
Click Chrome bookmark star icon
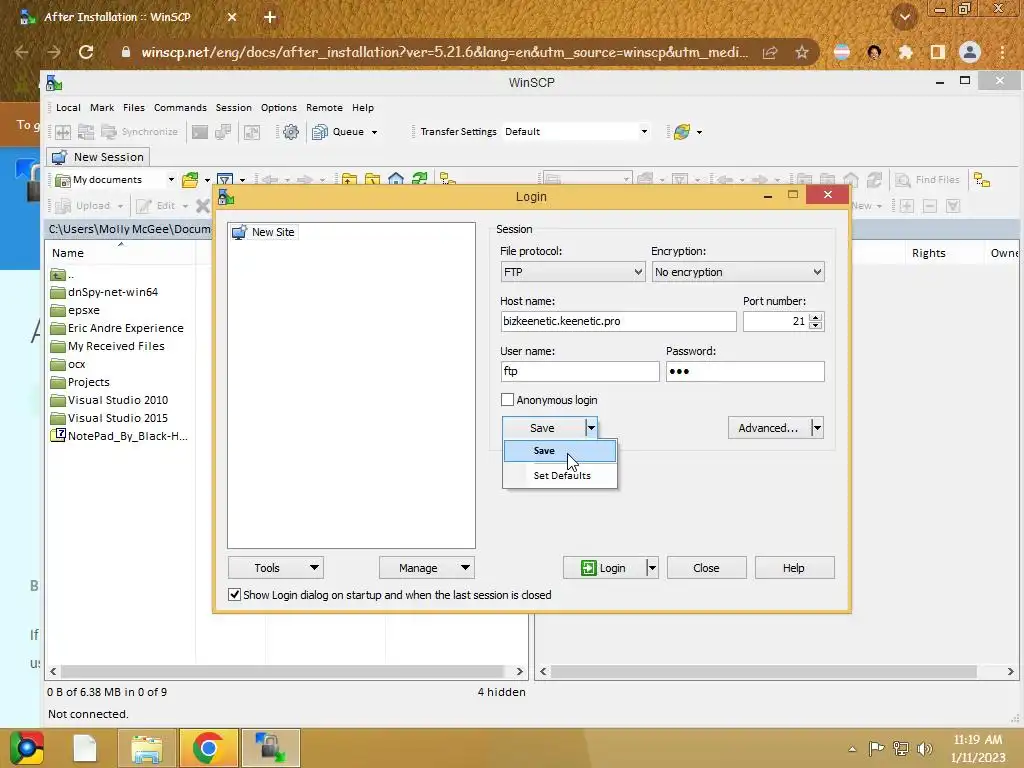tap(802, 52)
